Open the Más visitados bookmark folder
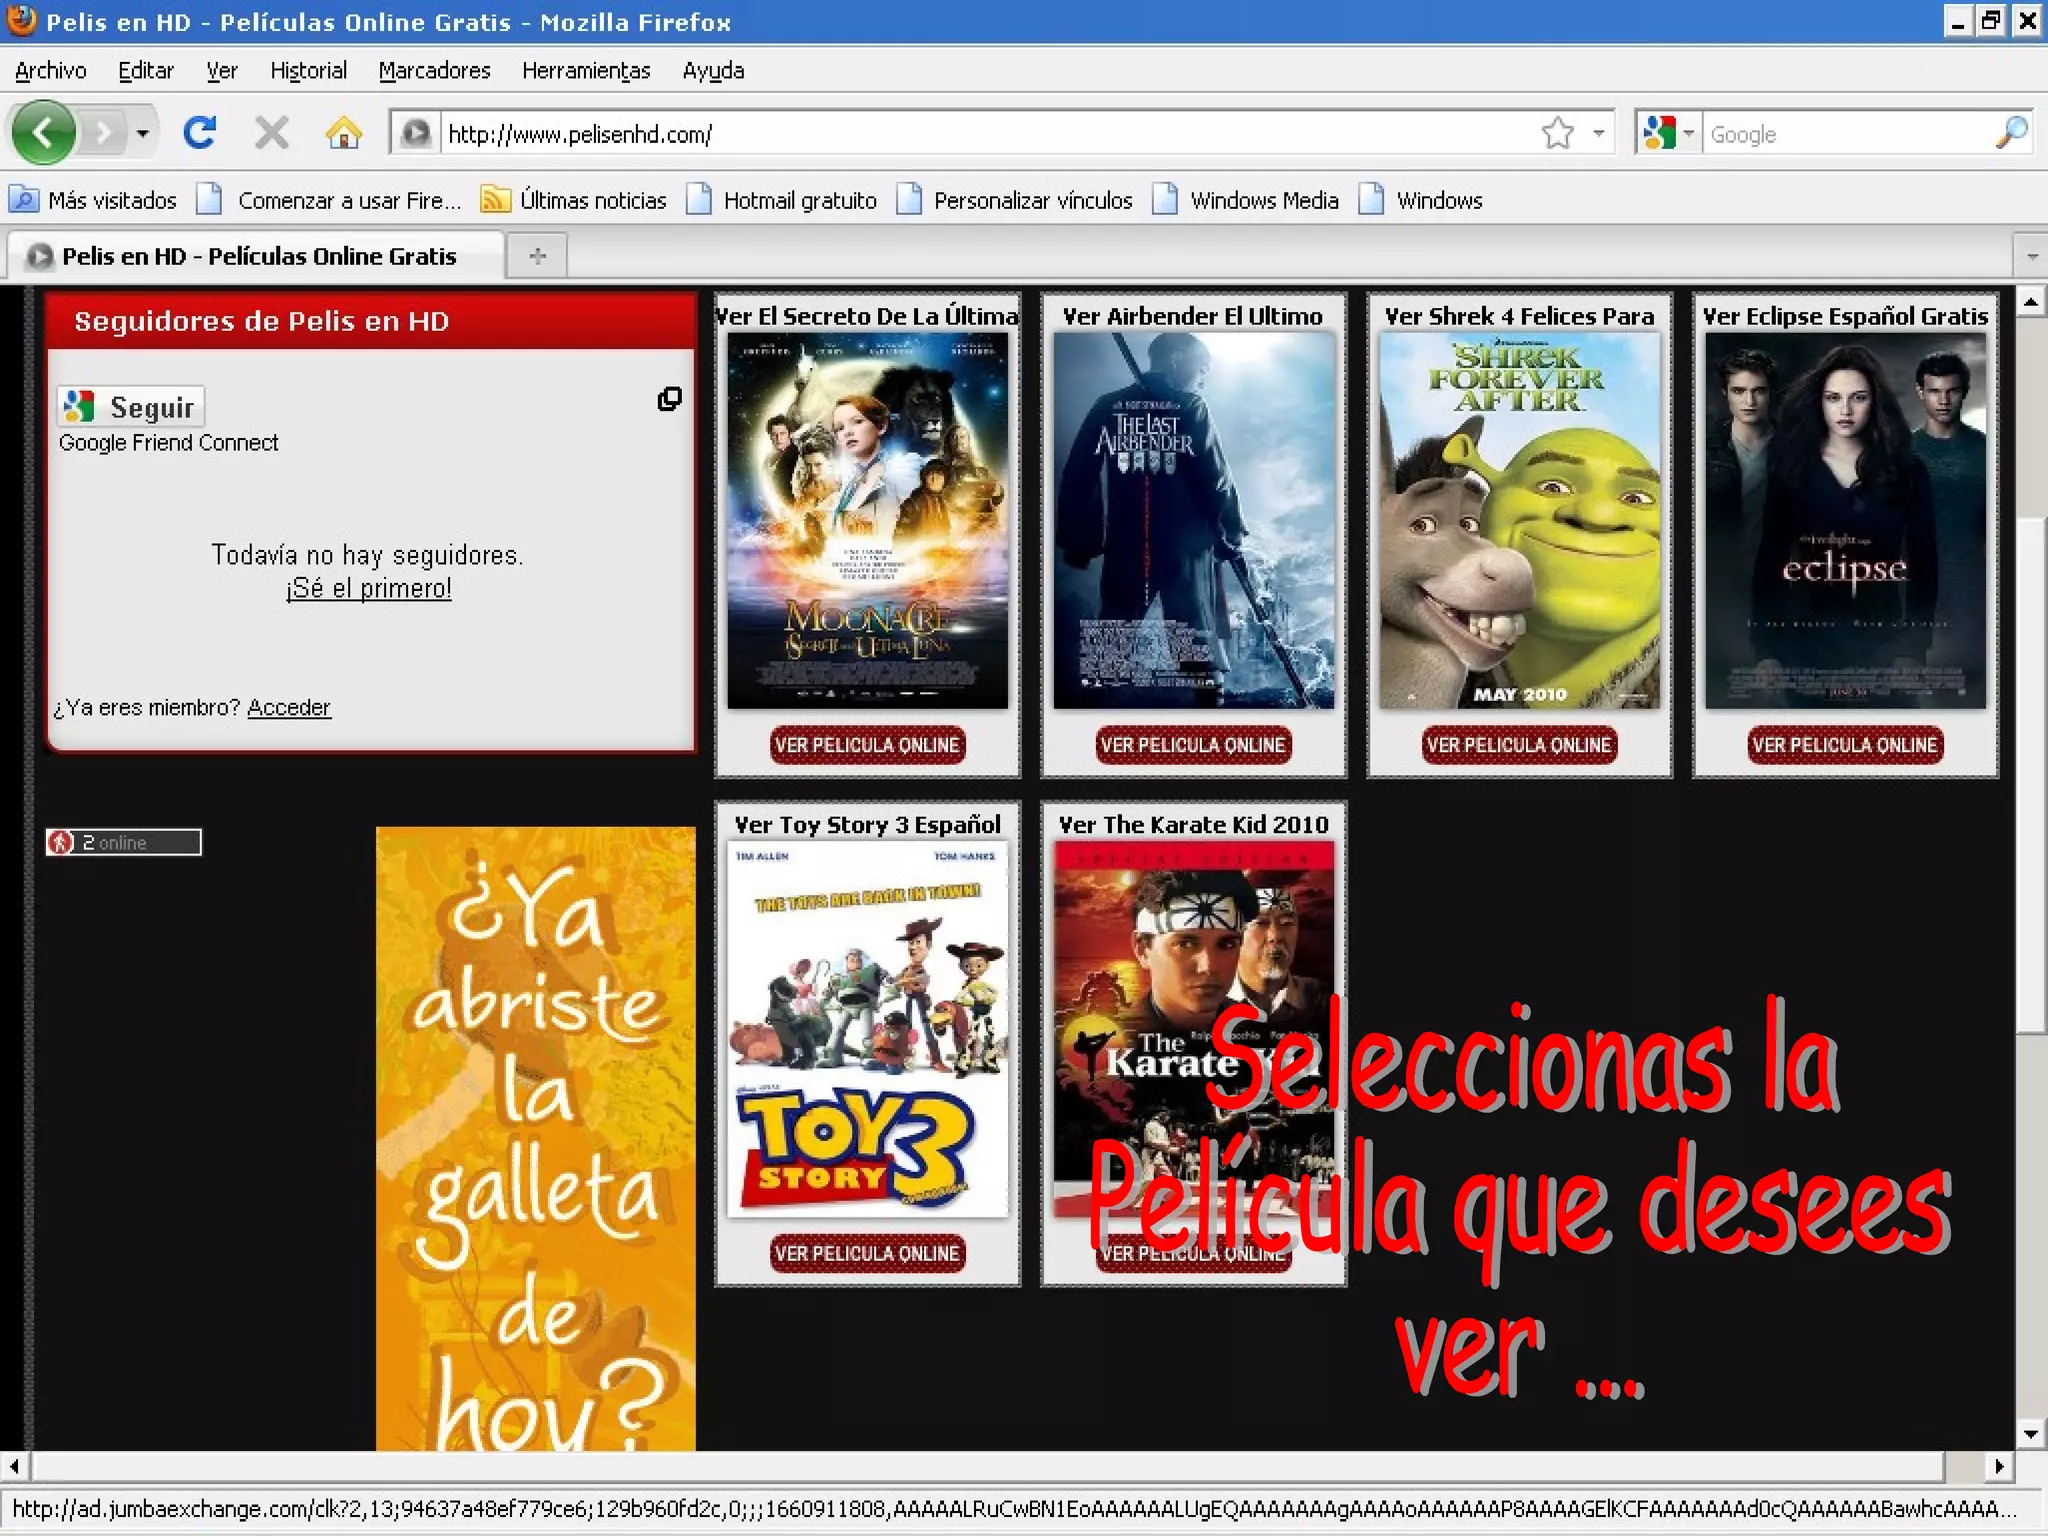Image resolution: width=2048 pixels, height=1536 pixels. [93, 200]
